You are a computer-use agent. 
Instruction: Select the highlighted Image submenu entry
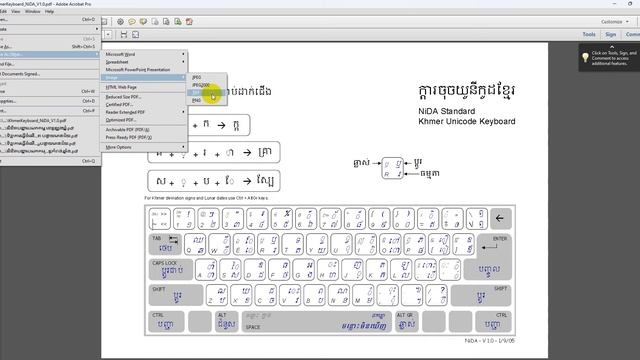click(144, 78)
